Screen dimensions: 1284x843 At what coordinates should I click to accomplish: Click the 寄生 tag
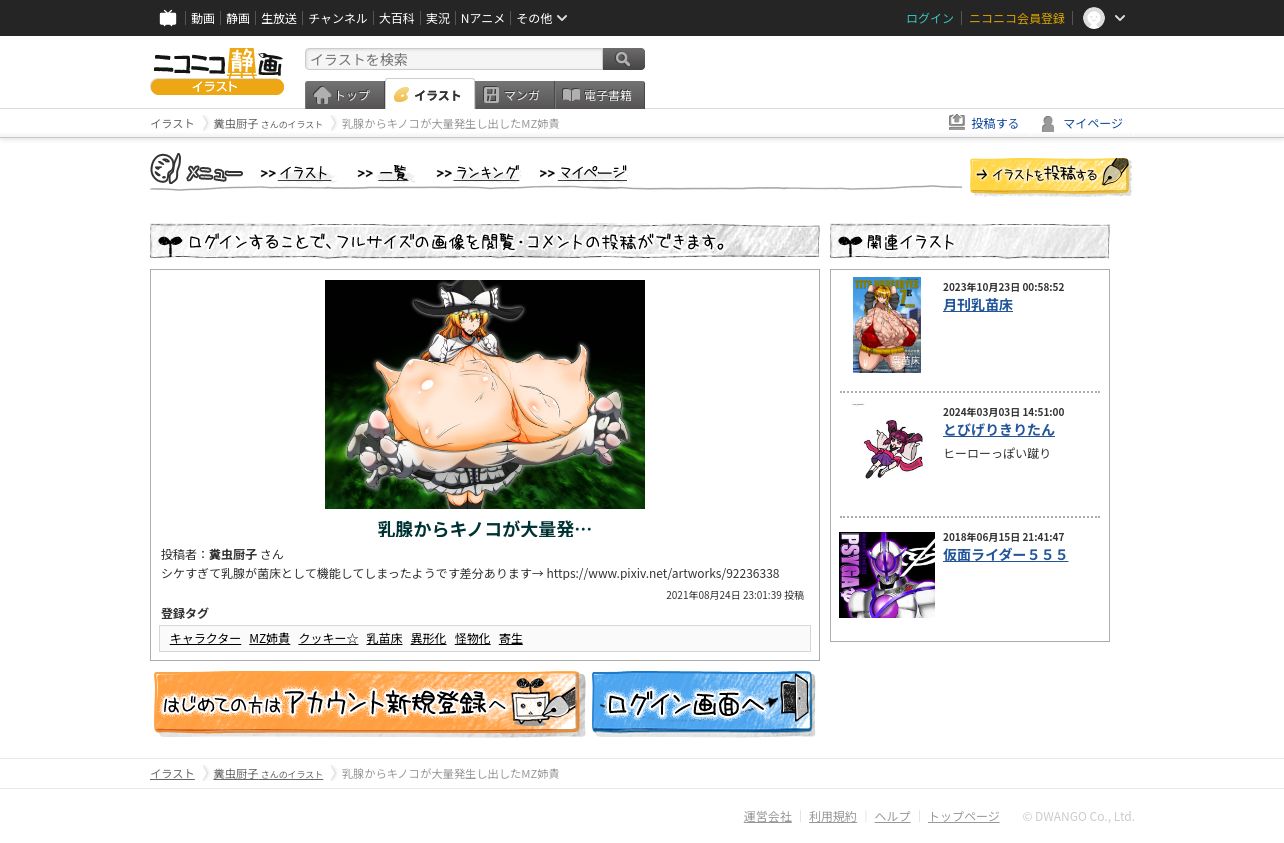(x=511, y=638)
